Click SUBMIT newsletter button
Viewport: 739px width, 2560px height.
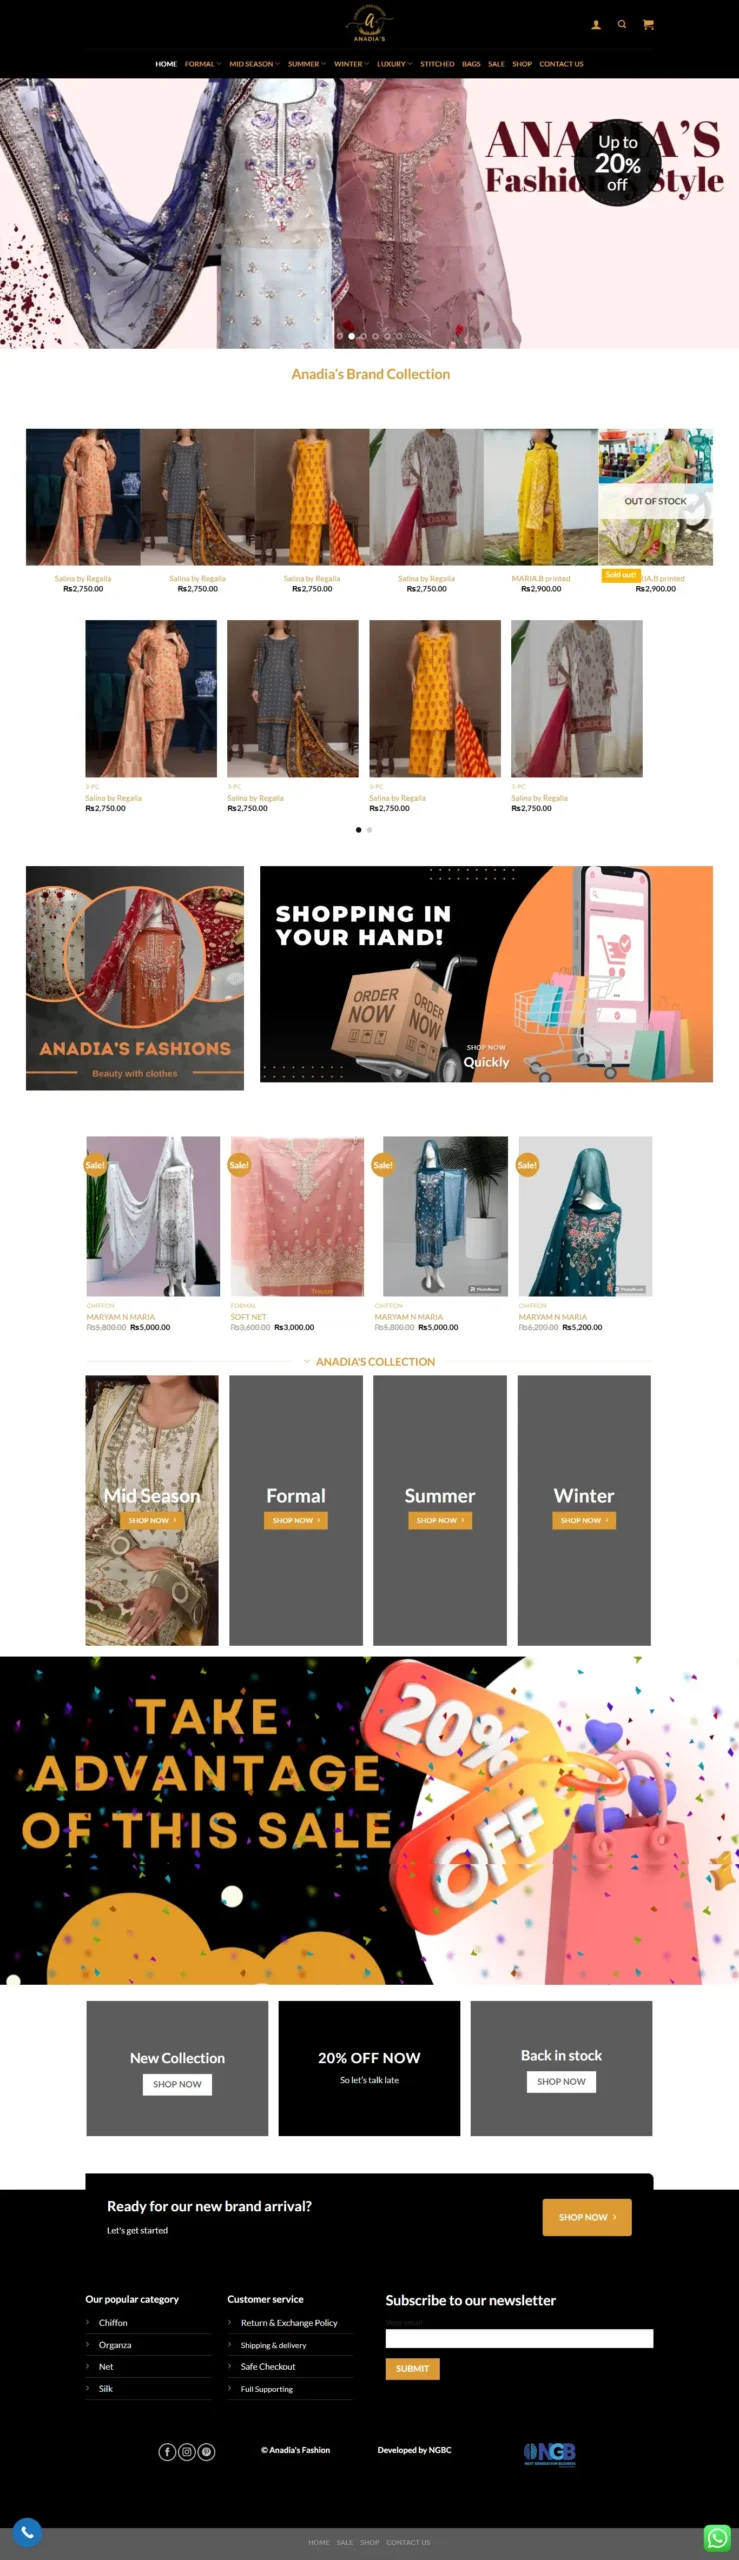412,2368
